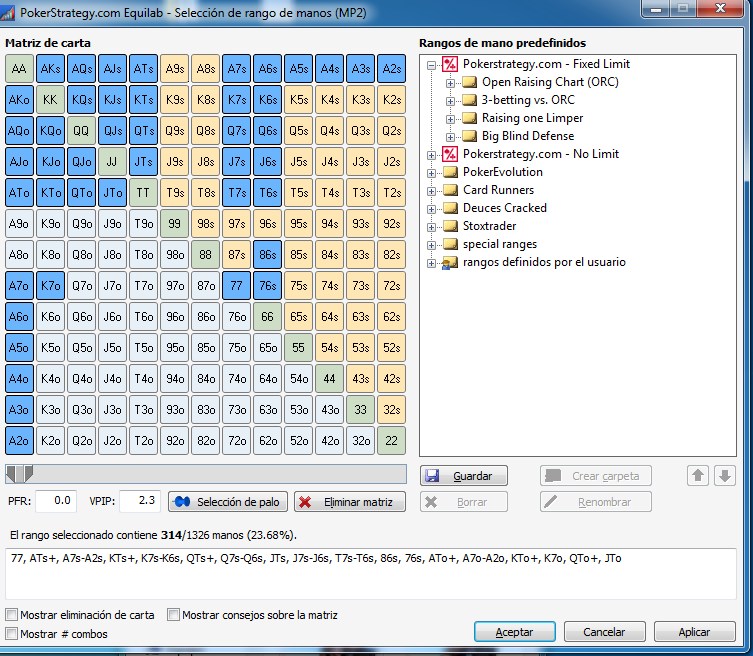Expand the Deuces Cracked folder
Image resolution: width=753 pixels, height=656 pixels.
pos(431,209)
